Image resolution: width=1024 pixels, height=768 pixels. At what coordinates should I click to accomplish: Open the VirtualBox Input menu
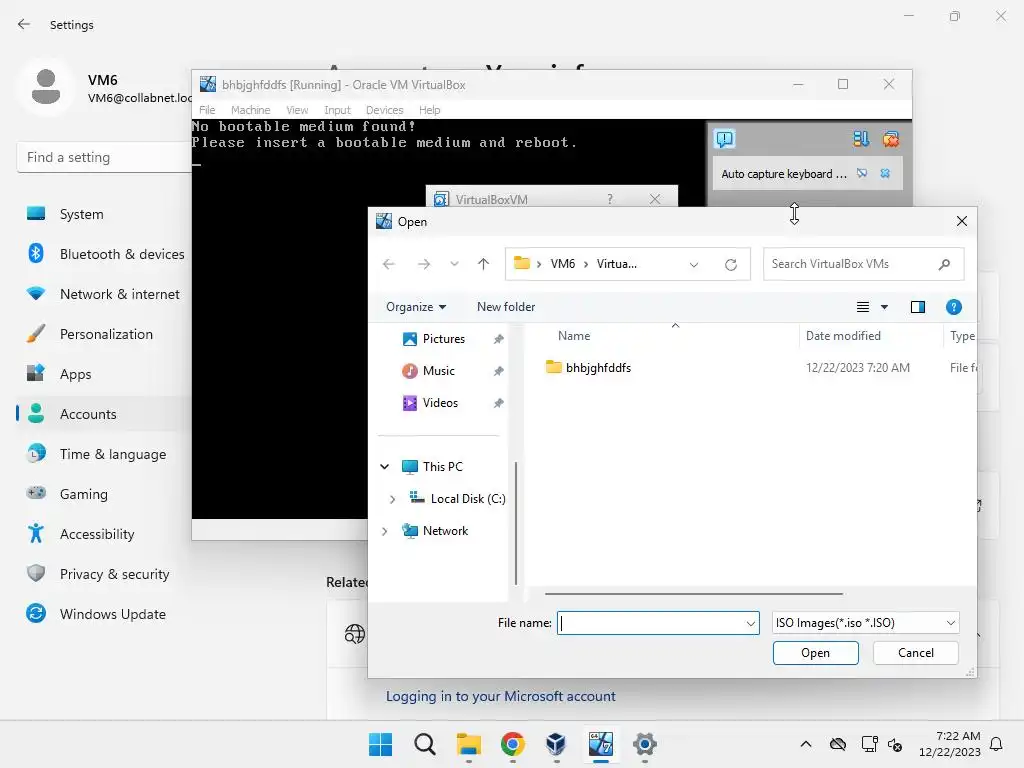(x=337, y=110)
